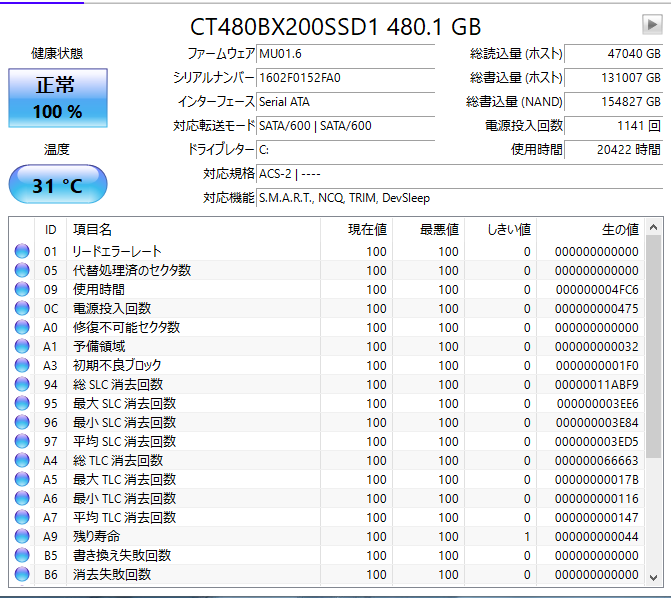This screenshot has height=598, width=671.
Task: Click the 正常 100% health status button
Action: [x=58, y=98]
